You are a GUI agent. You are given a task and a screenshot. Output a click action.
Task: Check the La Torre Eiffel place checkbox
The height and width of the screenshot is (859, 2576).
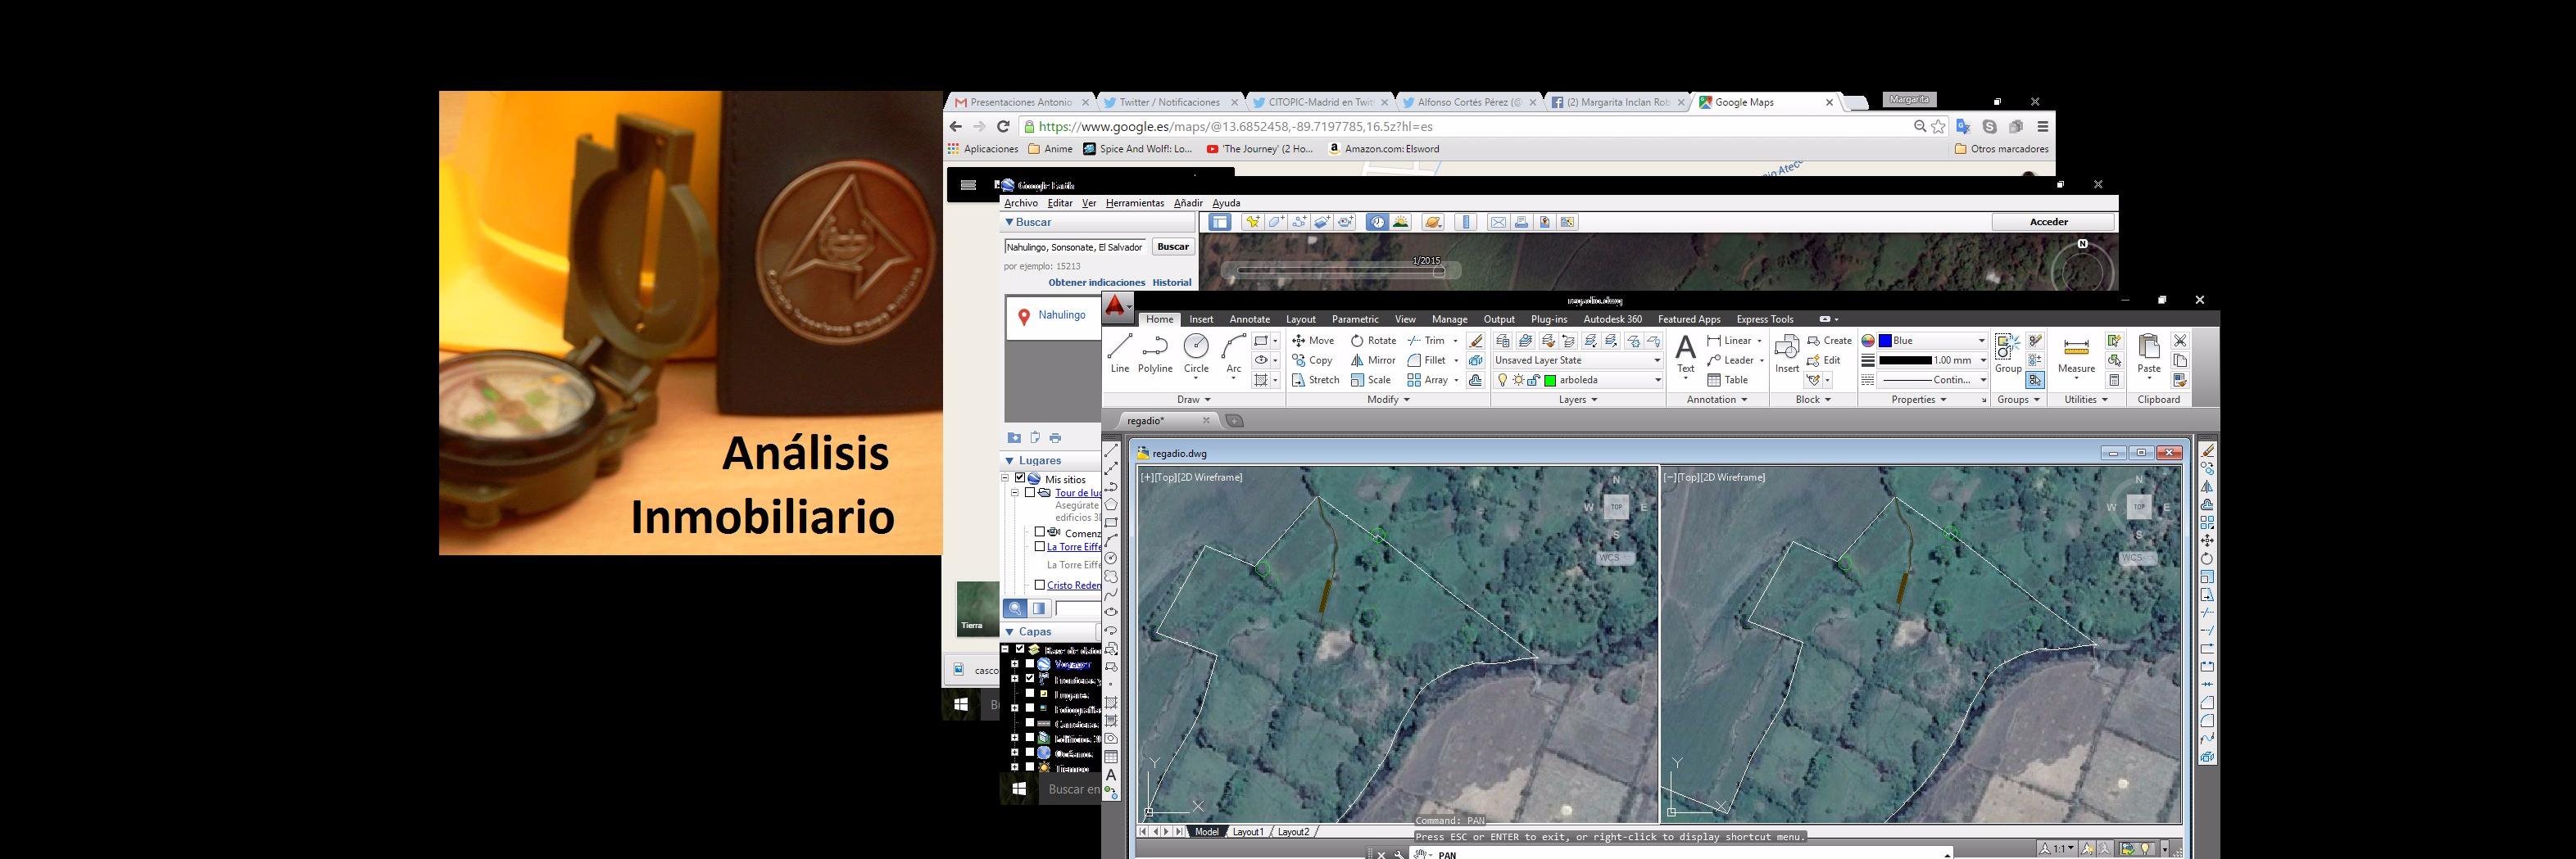(x=1040, y=546)
